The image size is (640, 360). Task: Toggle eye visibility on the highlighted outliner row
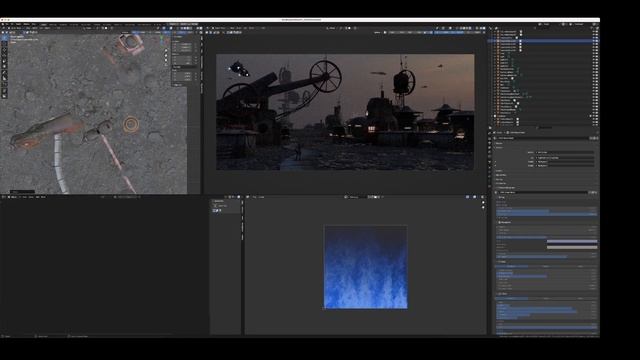click(594, 41)
